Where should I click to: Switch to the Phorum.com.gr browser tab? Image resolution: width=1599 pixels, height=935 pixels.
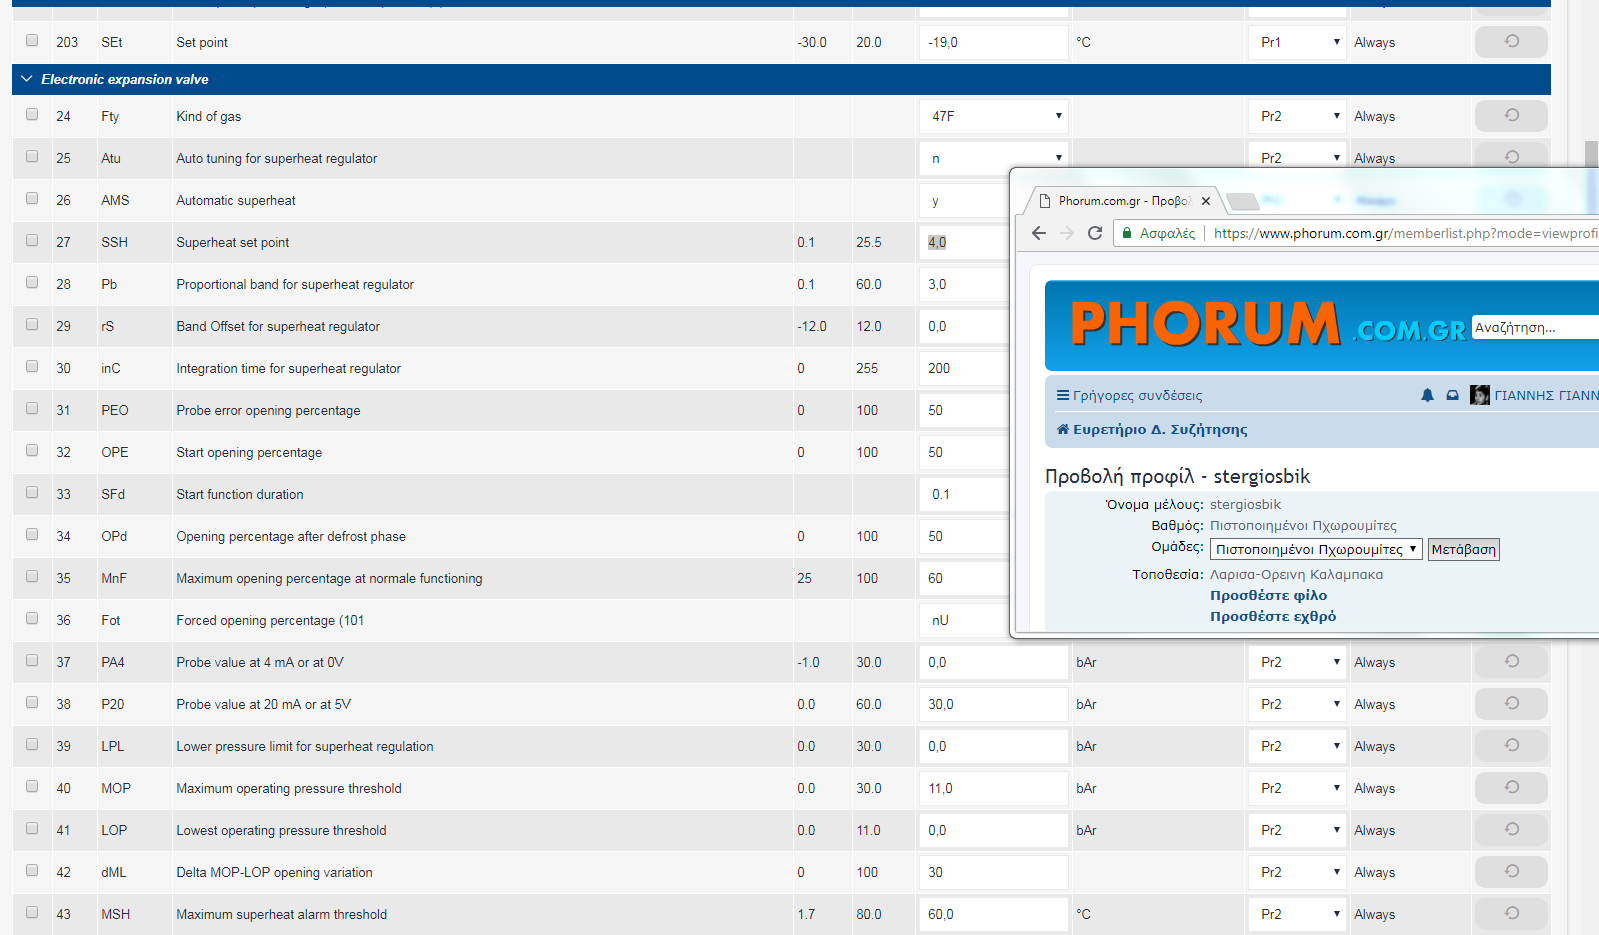point(1124,201)
